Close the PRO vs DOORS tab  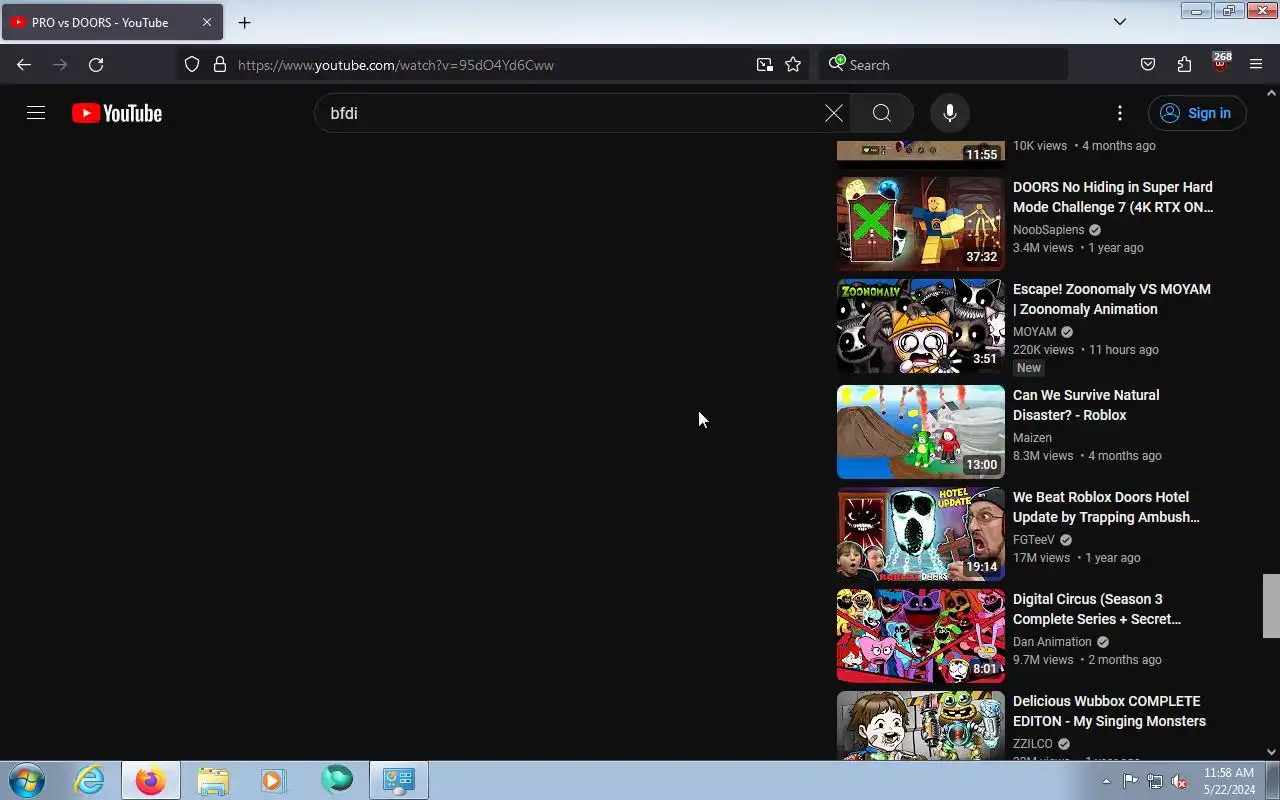(207, 22)
